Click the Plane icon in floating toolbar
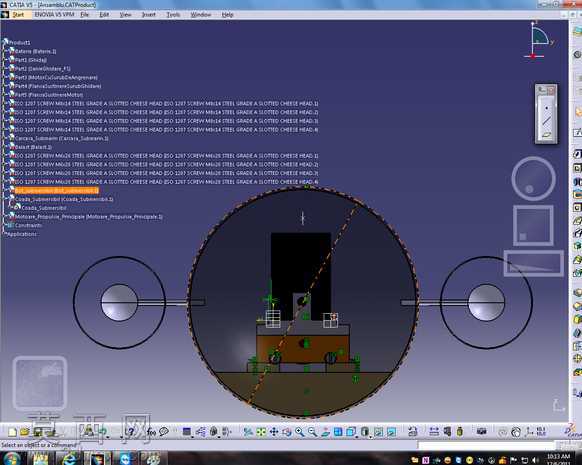The image size is (582, 465). pos(546,135)
